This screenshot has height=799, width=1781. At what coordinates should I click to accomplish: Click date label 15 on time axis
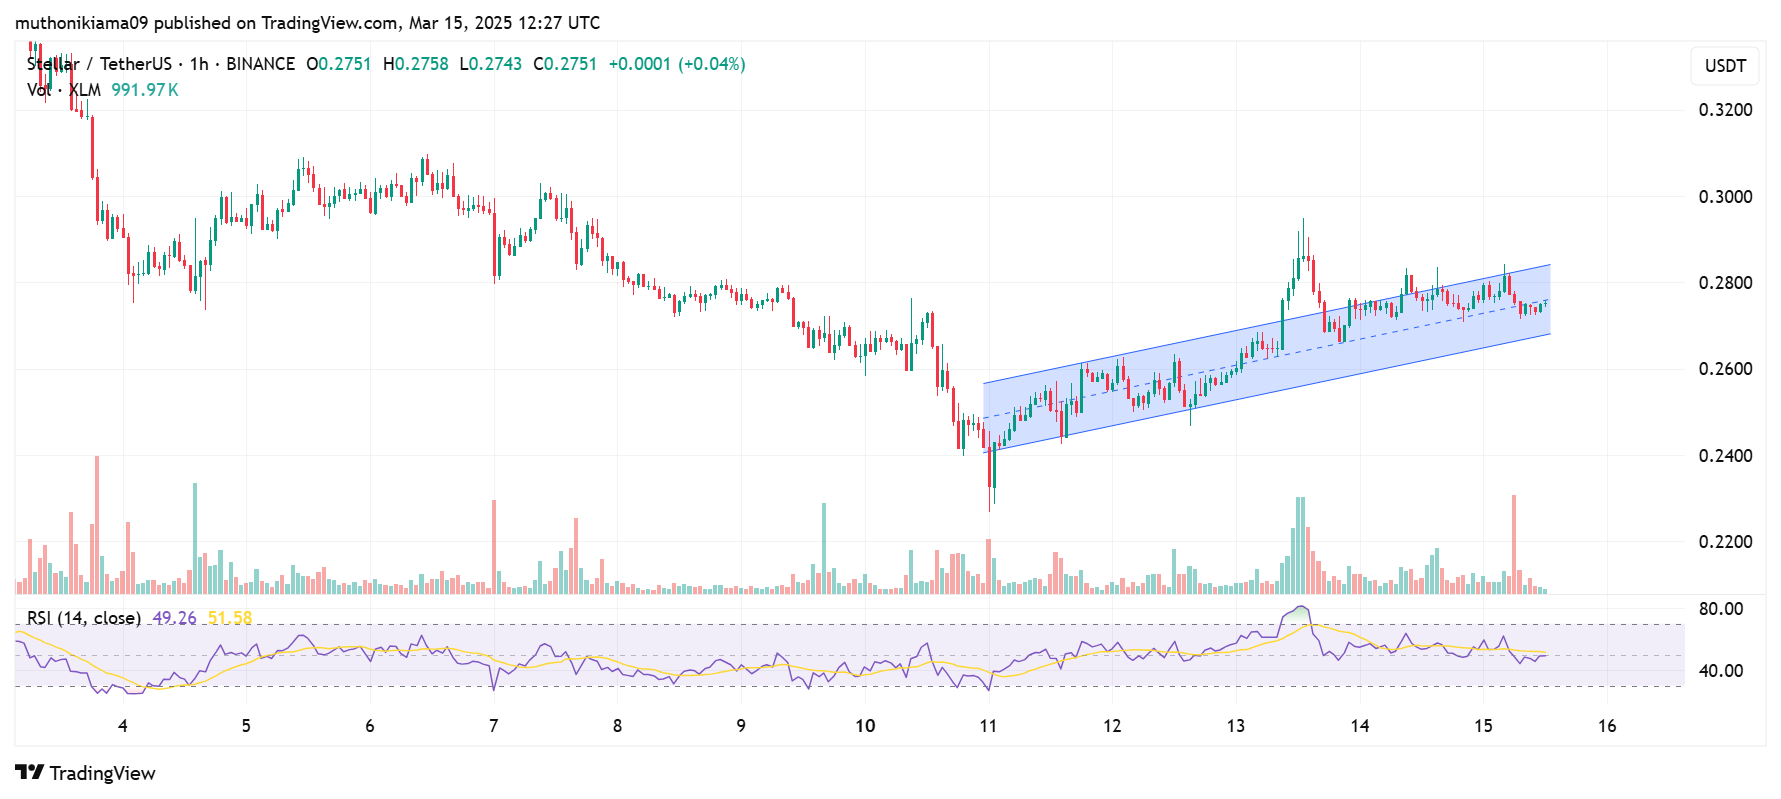point(1483,726)
